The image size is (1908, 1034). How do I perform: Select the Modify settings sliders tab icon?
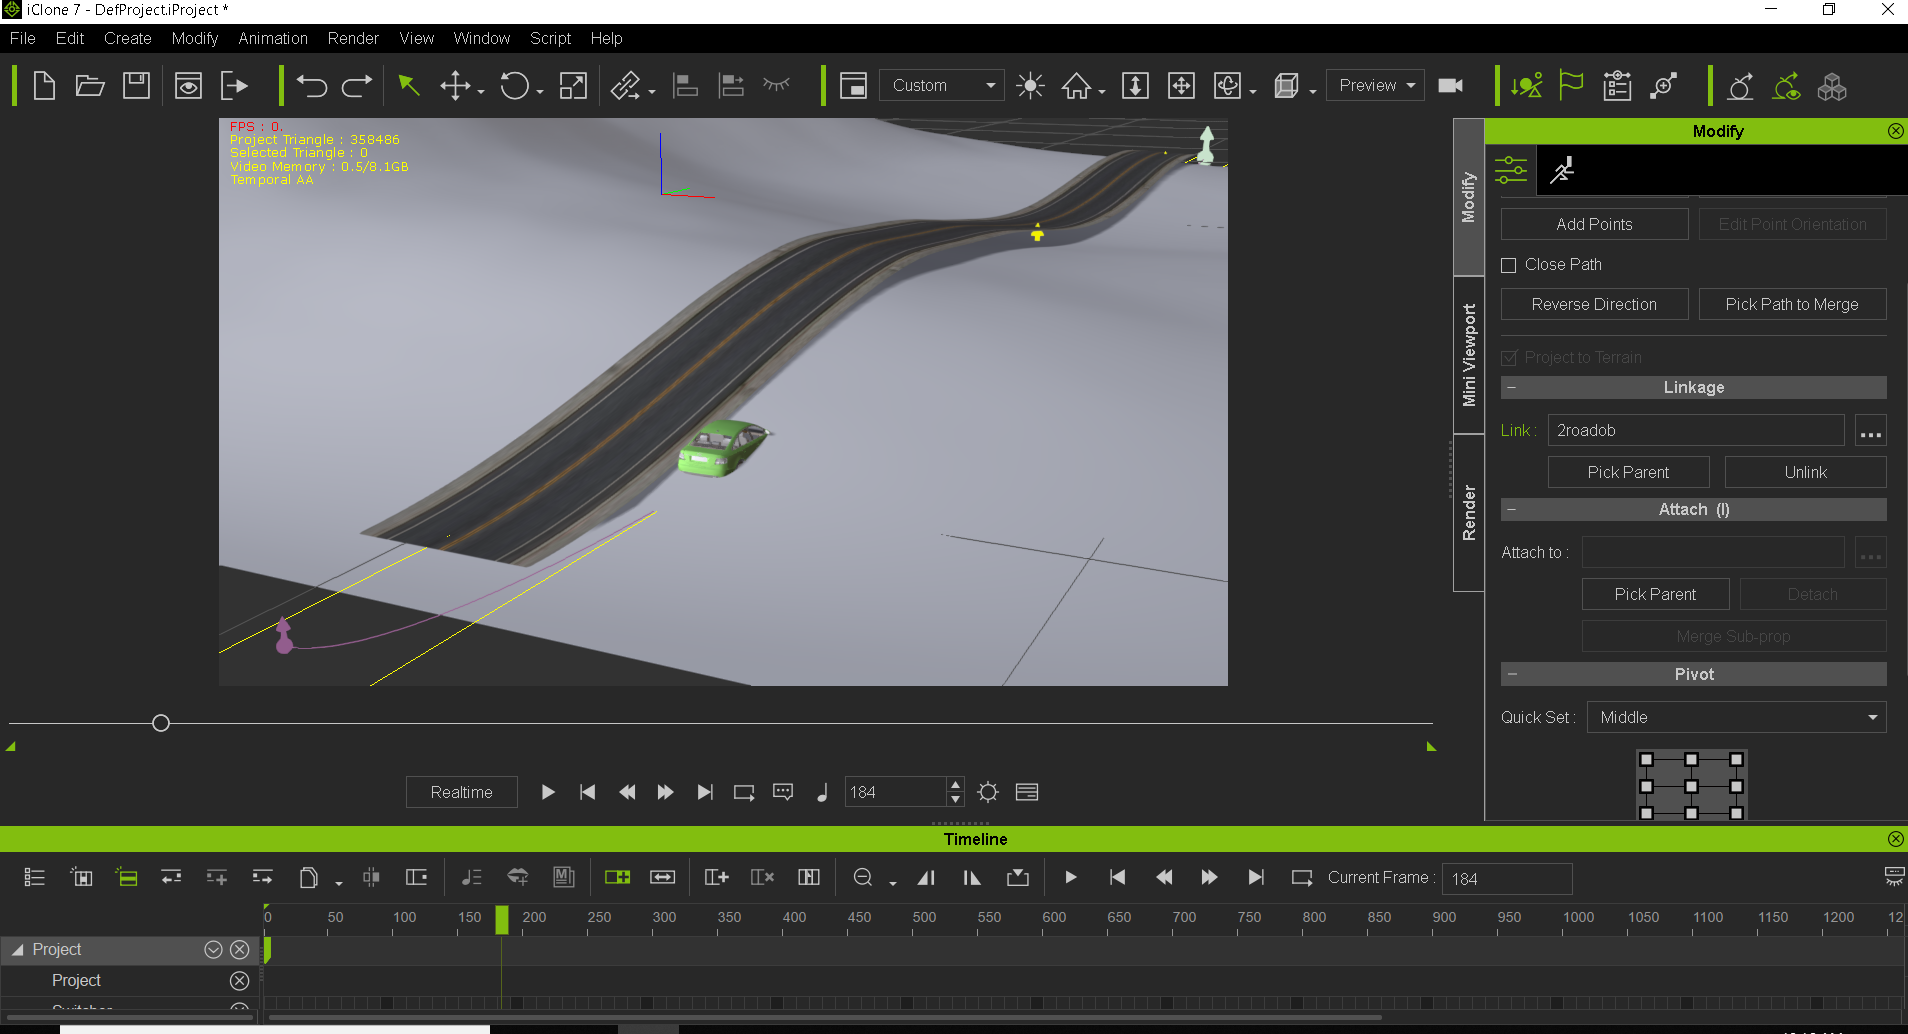click(1511, 170)
